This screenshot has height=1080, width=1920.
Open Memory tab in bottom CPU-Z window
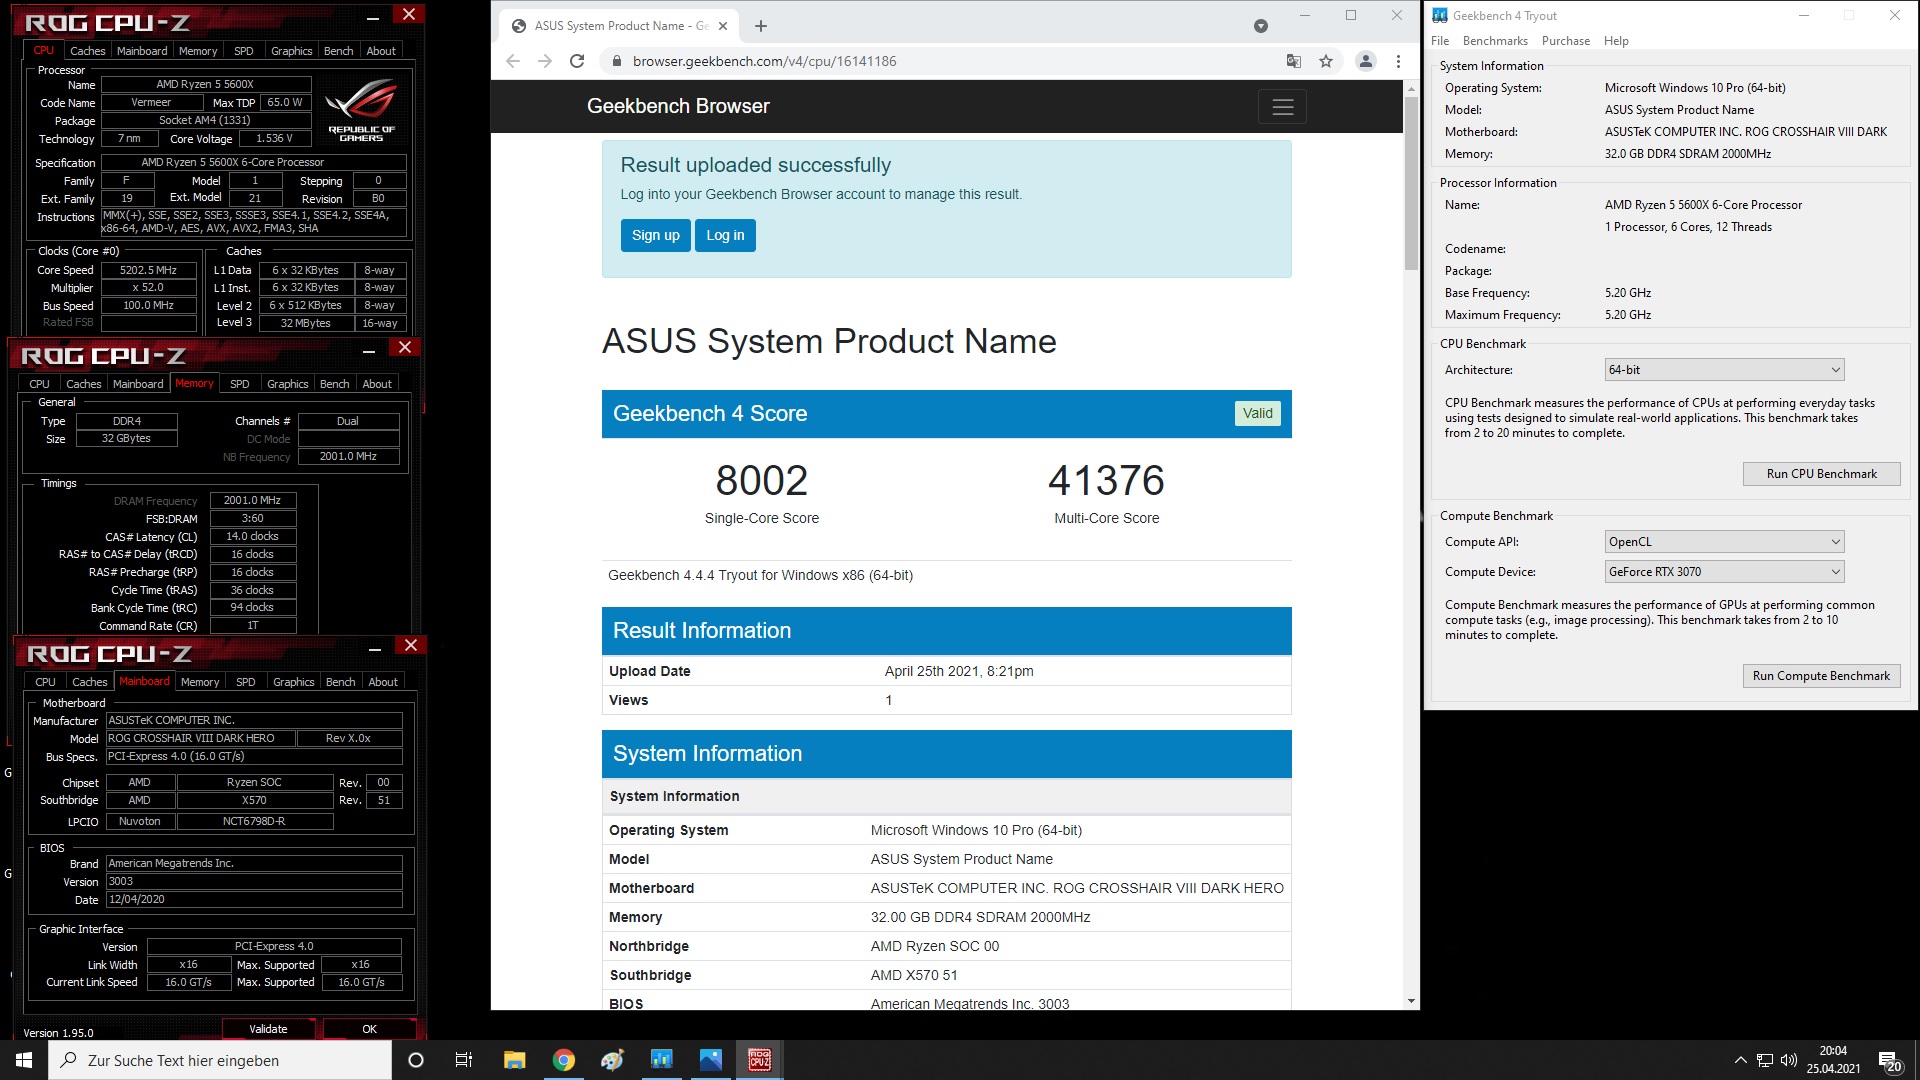coord(200,682)
